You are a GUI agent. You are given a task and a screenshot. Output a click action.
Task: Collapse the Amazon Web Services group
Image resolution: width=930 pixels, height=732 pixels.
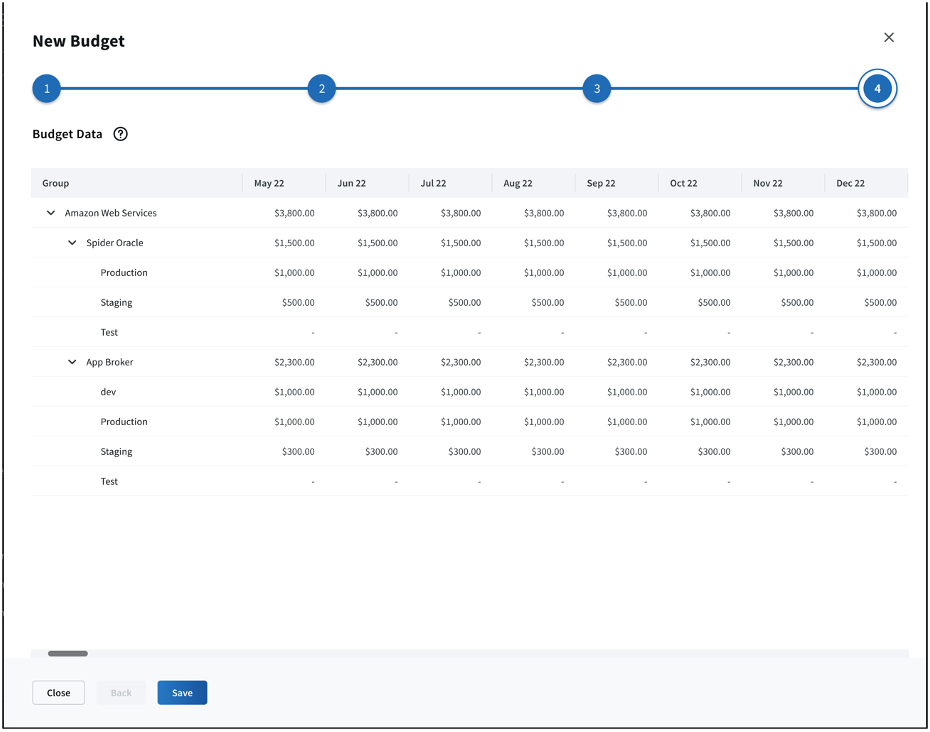[x=51, y=213]
